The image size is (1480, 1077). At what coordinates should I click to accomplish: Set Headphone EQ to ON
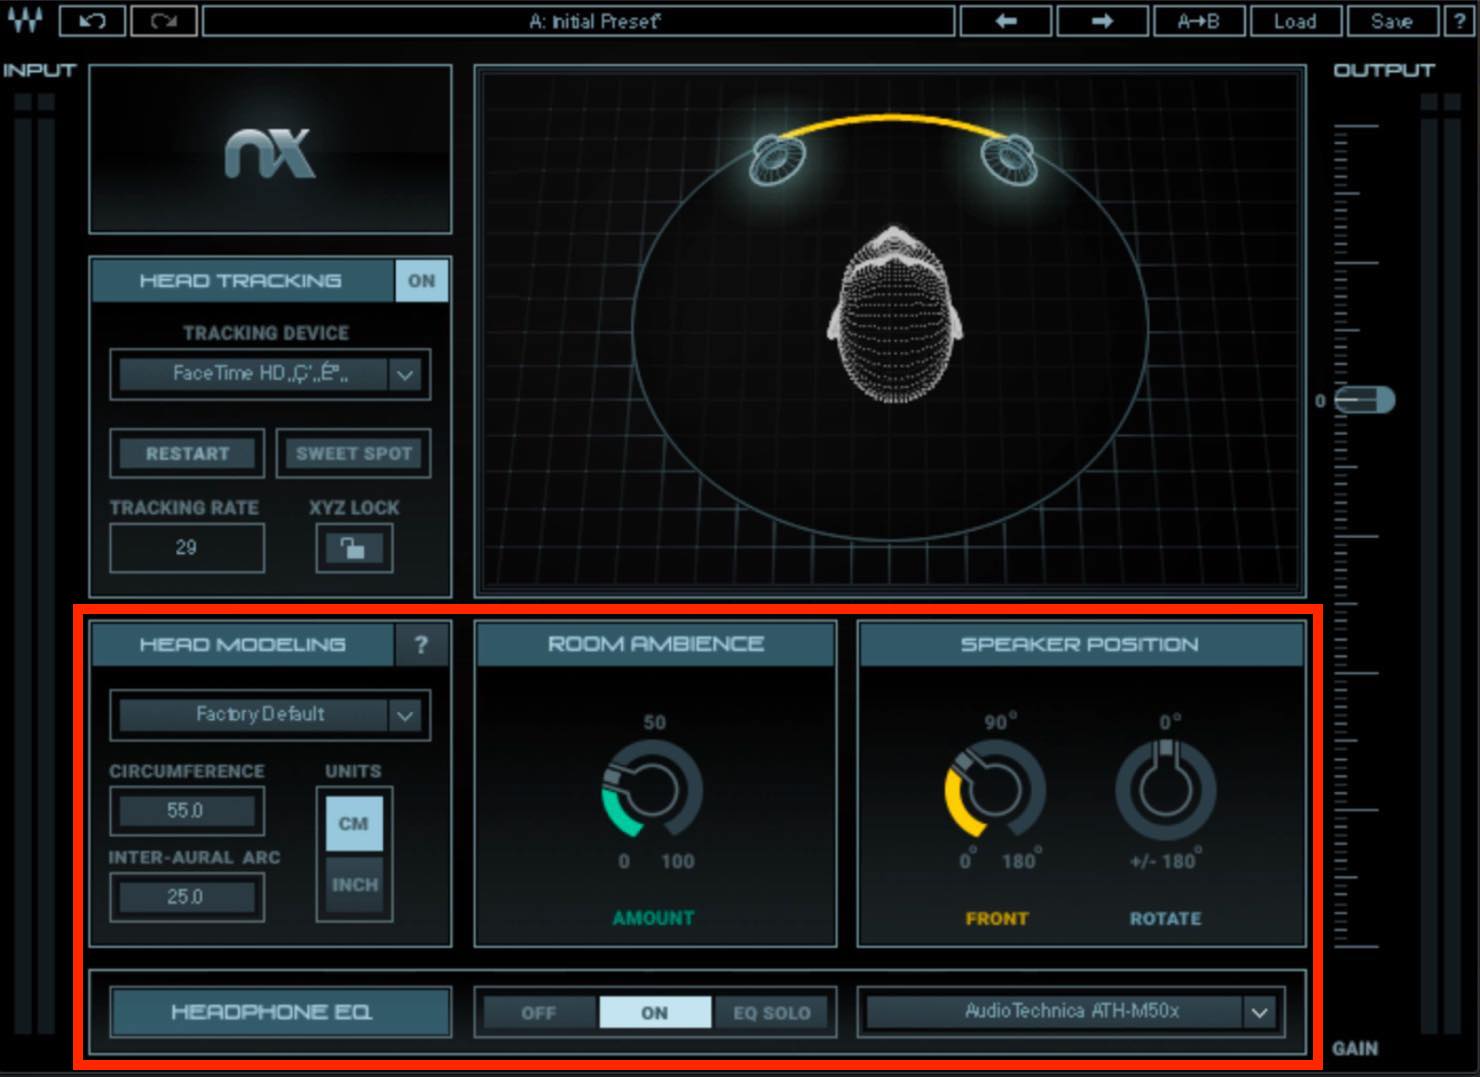(x=655, y=1012)
